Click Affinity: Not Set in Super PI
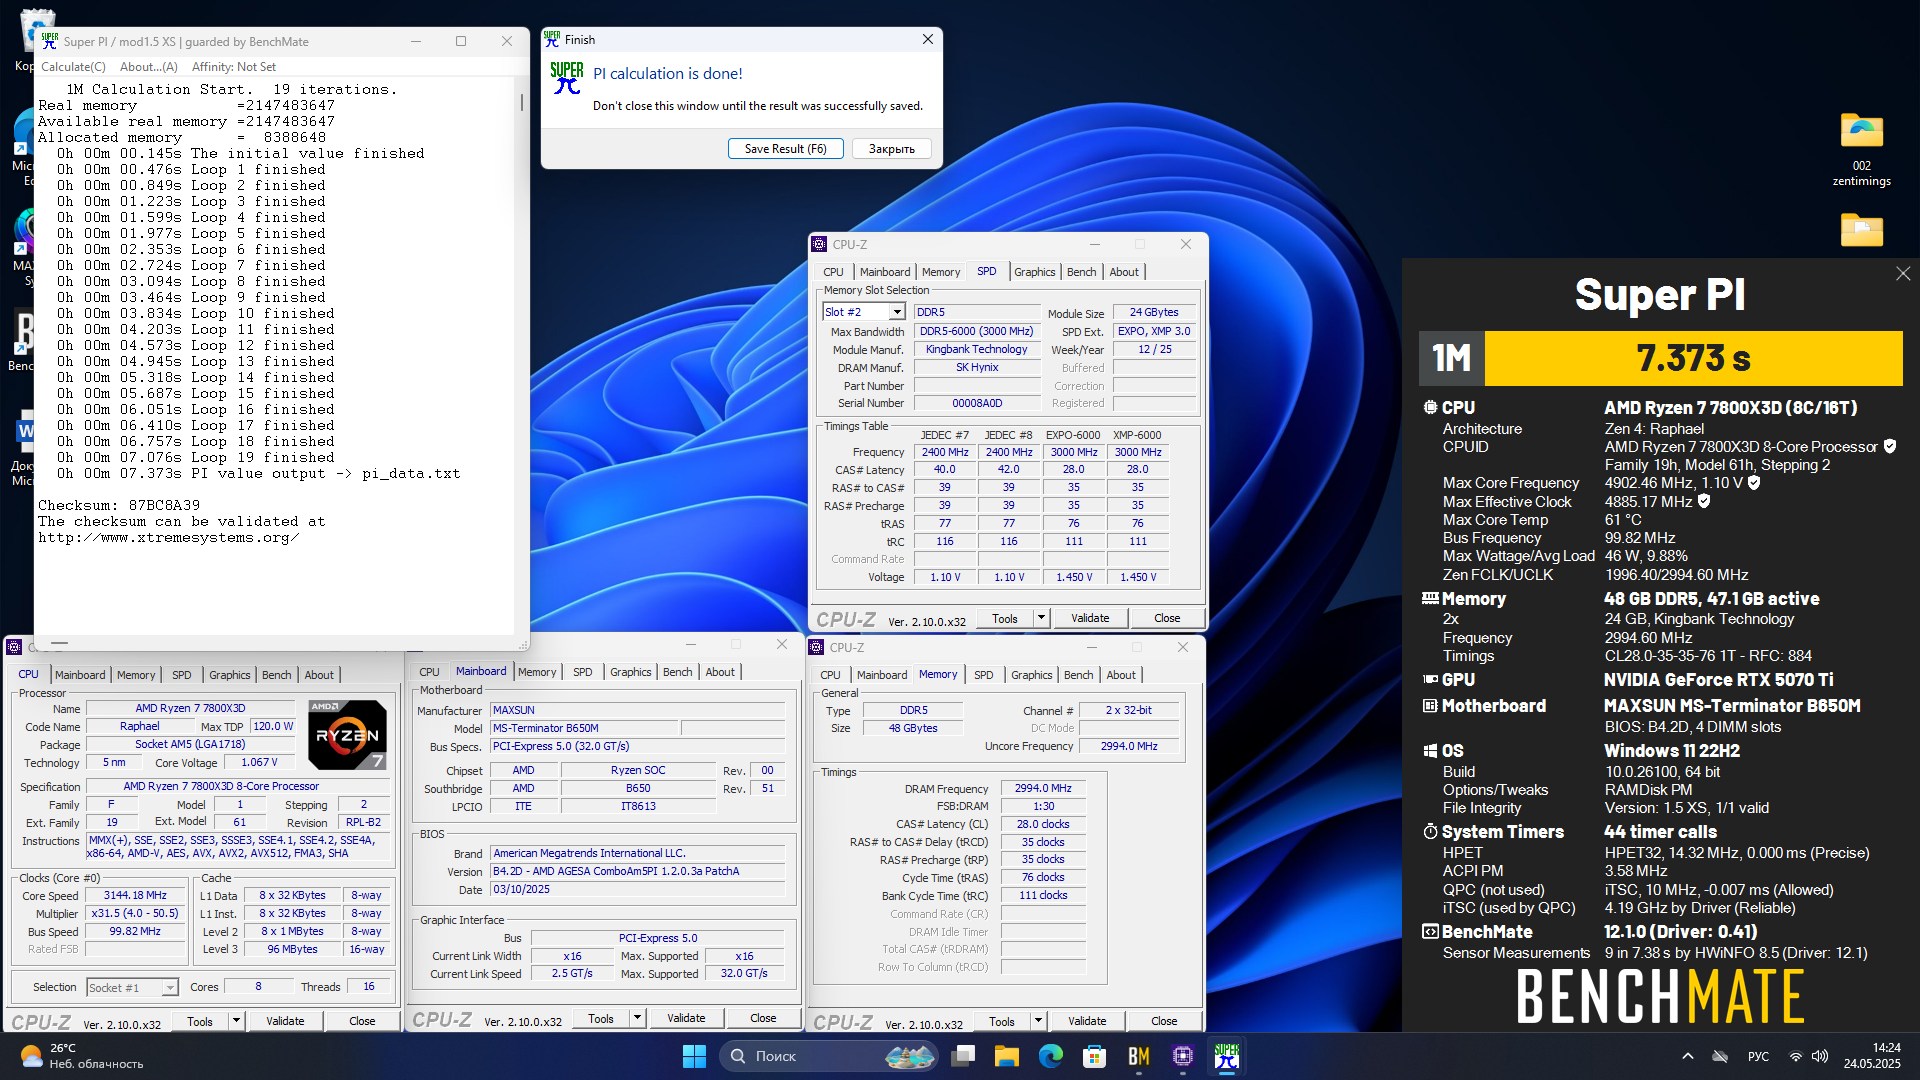Viewport: 1920px width, 1080px height. [234, 67]
